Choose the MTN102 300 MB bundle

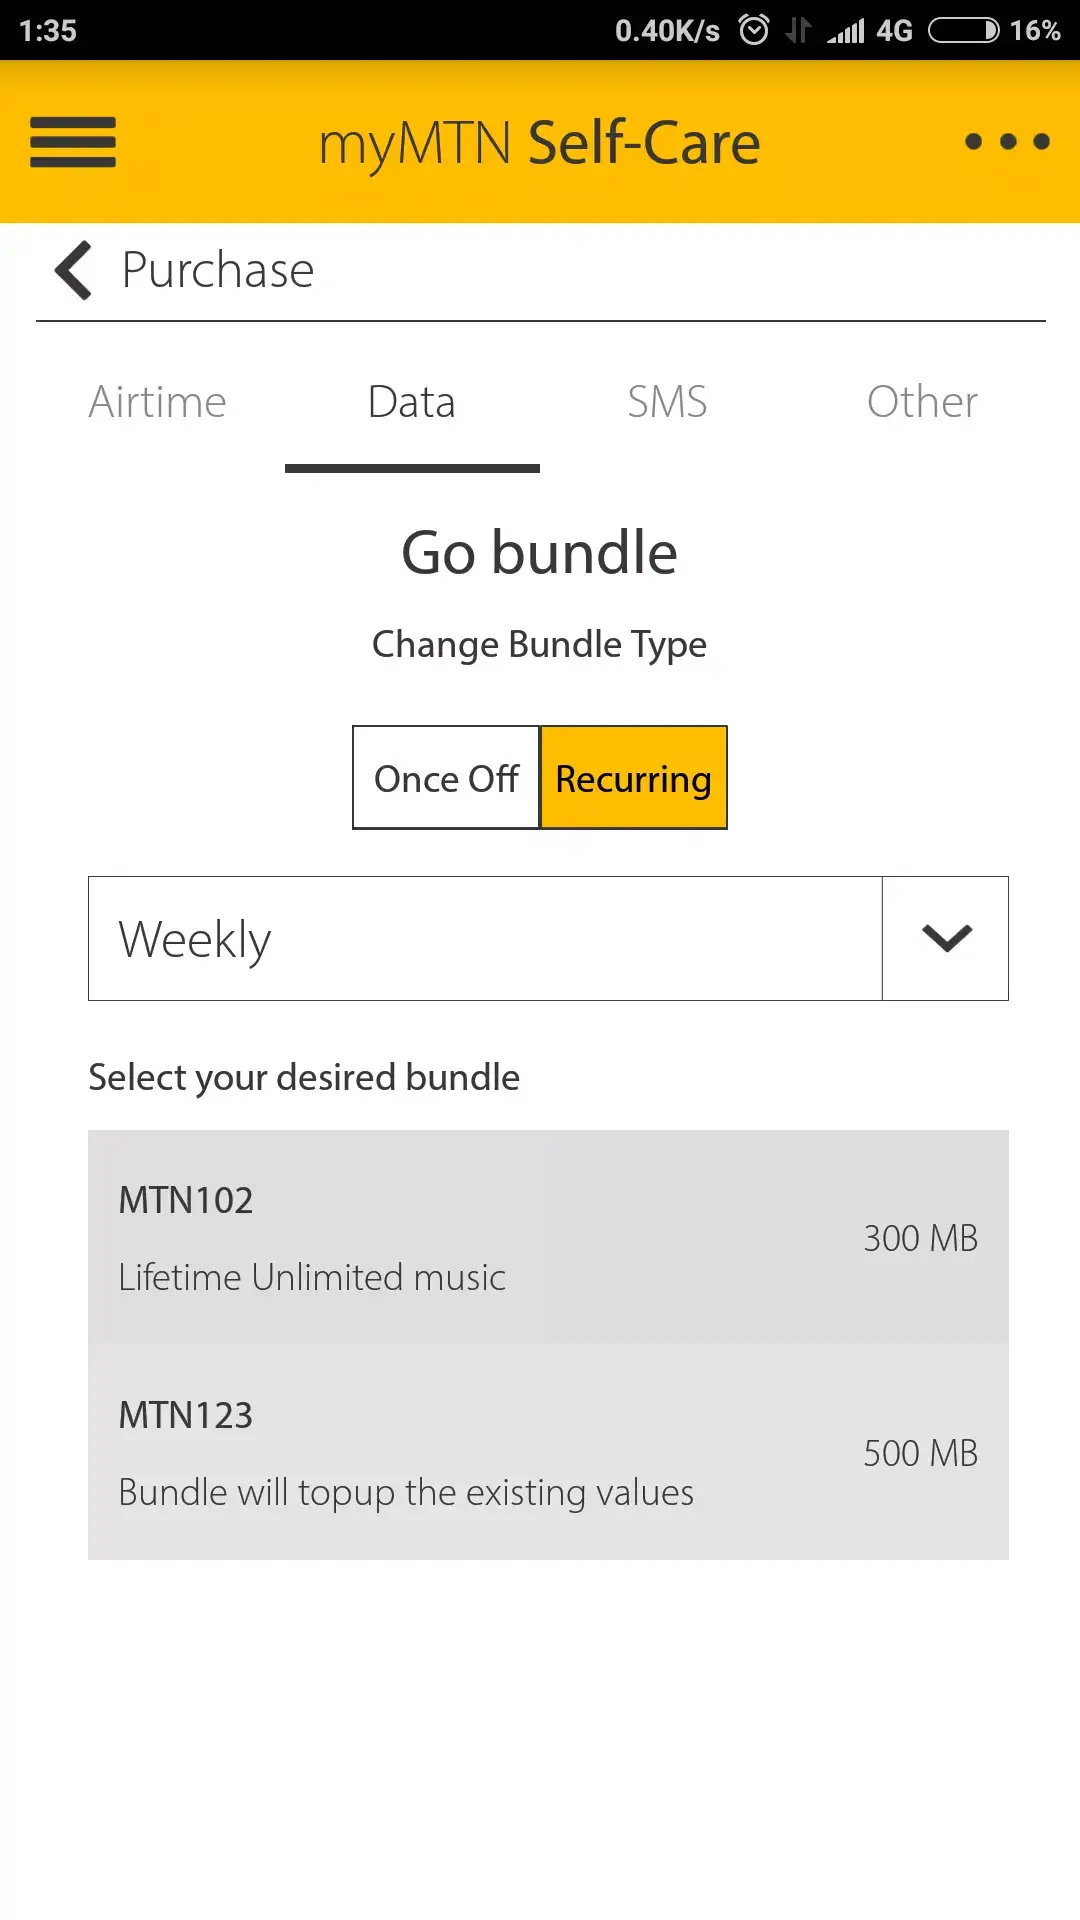548,1238
